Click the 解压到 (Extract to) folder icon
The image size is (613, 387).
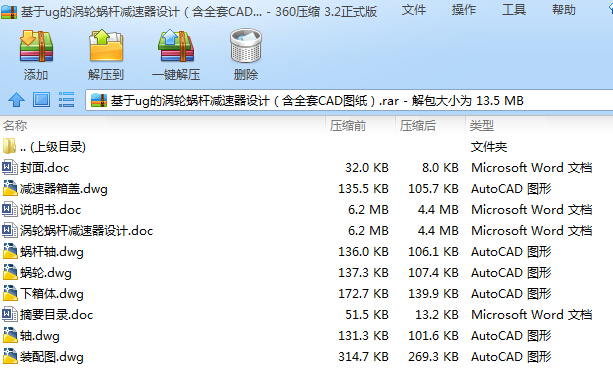pyautogui.click(x=106, y=46)
